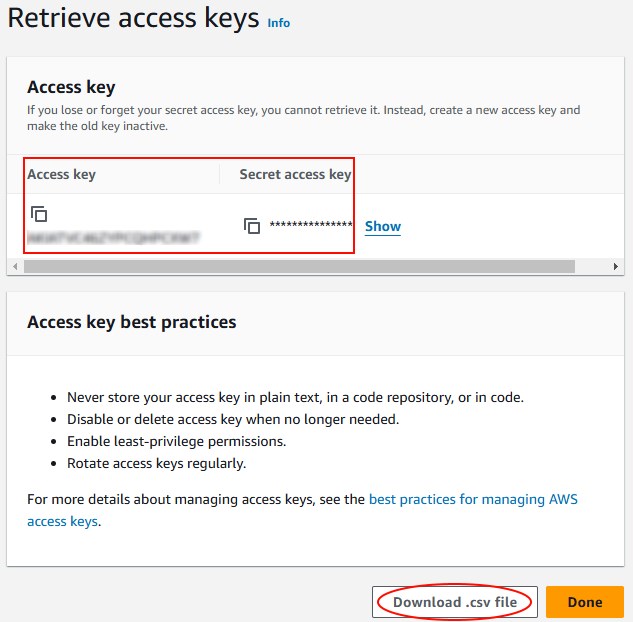The height and width of the screenshot is (622, 633).
Task: Open the Info link beside the title
Action: pos(279,23)
